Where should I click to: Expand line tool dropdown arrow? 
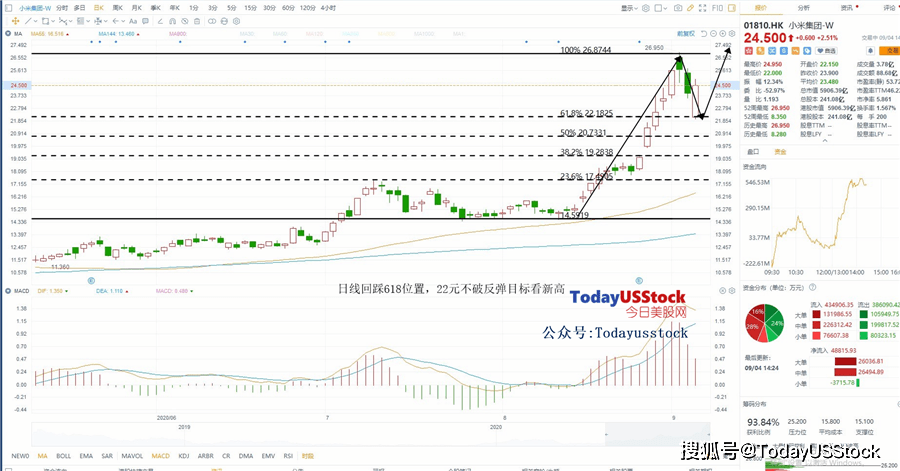pos(36,21)
